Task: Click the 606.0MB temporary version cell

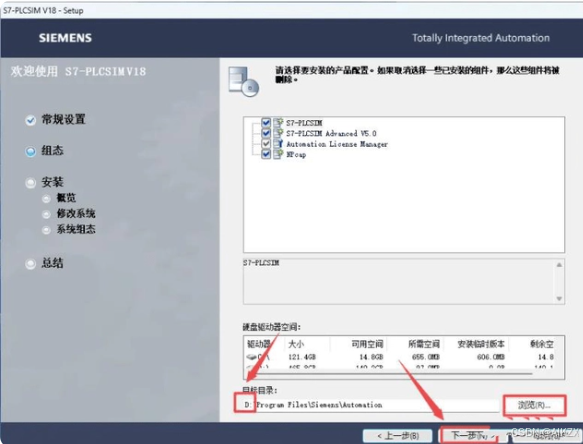Action: [x=491, y=357]
